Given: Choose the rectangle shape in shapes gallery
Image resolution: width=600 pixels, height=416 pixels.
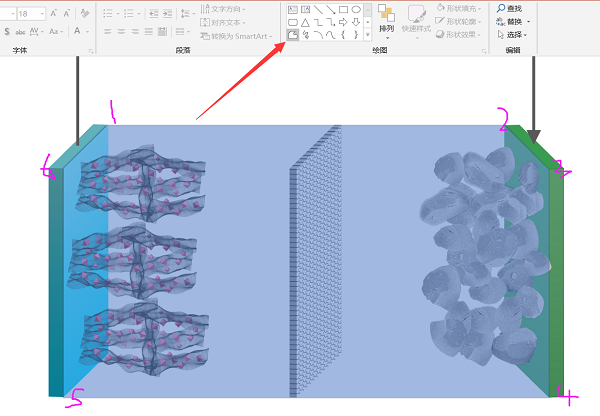Looking at the screenshot, I should (343, 9).
